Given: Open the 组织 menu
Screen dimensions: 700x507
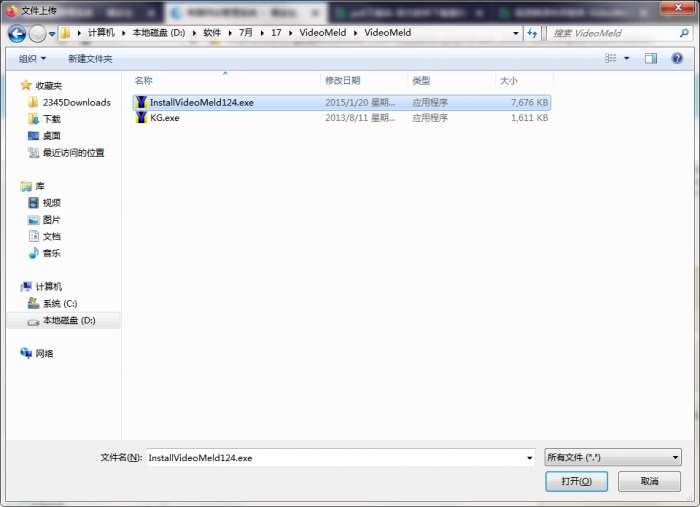Looking at the screenshot, I should pyautogui.click(x=32, y=58).
